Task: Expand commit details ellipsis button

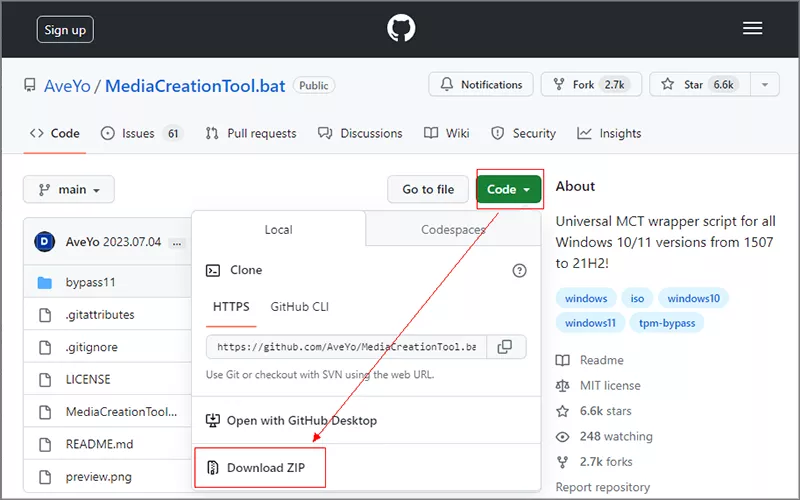Action: click(177, 243)
